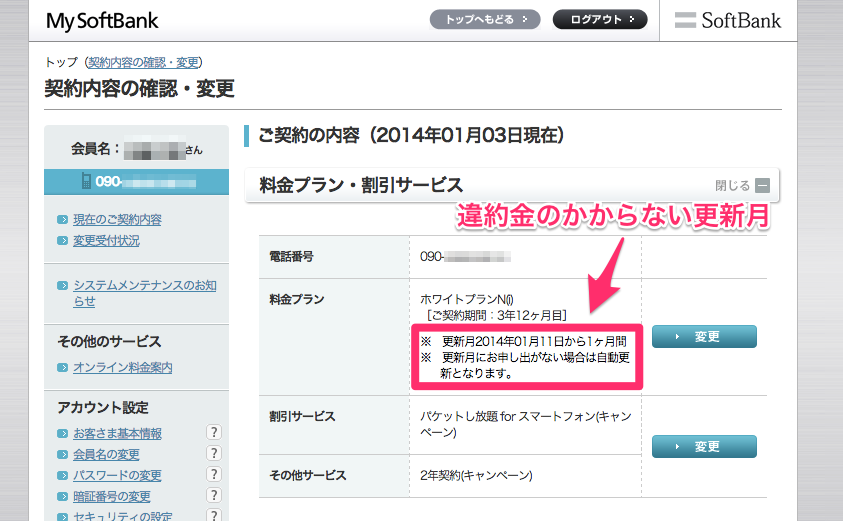Click arrow bullet beside 現在のご契約内容
This screenshot has height=521, width=843.
click(62, 219)
